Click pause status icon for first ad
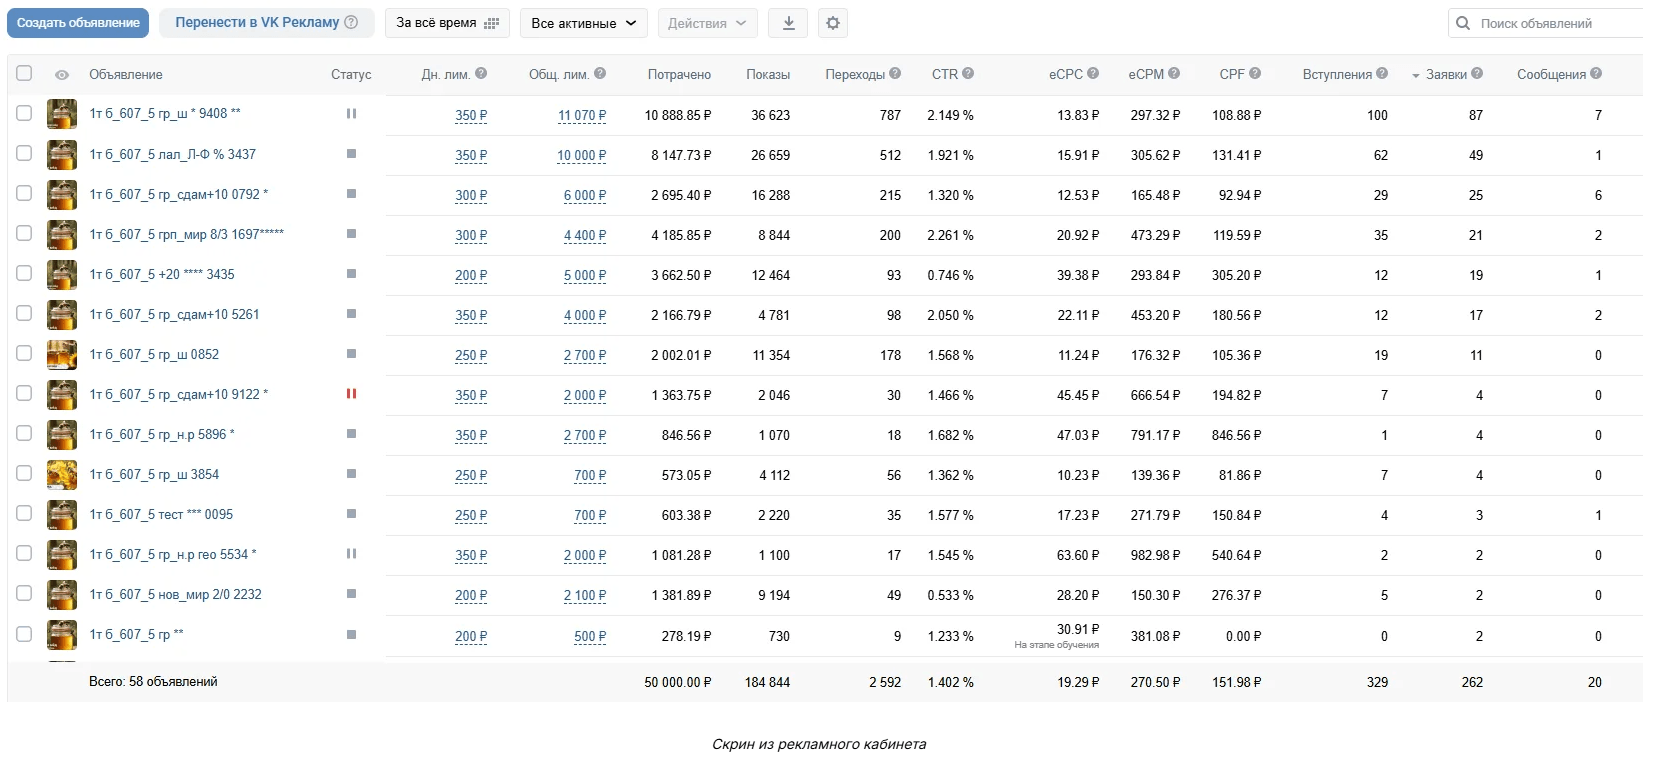1661x774 pixels. (x=351, y=114)
